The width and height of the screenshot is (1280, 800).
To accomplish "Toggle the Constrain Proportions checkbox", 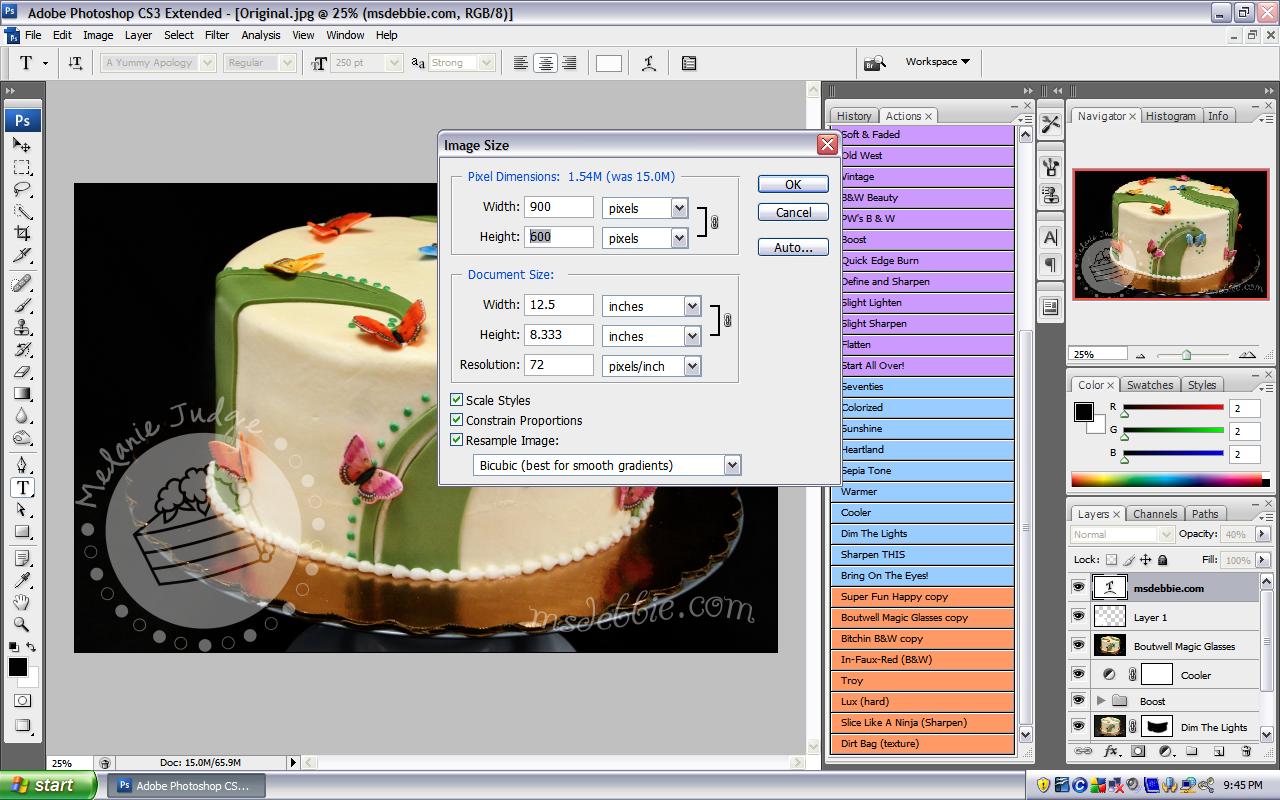I will tap(457, 420).
